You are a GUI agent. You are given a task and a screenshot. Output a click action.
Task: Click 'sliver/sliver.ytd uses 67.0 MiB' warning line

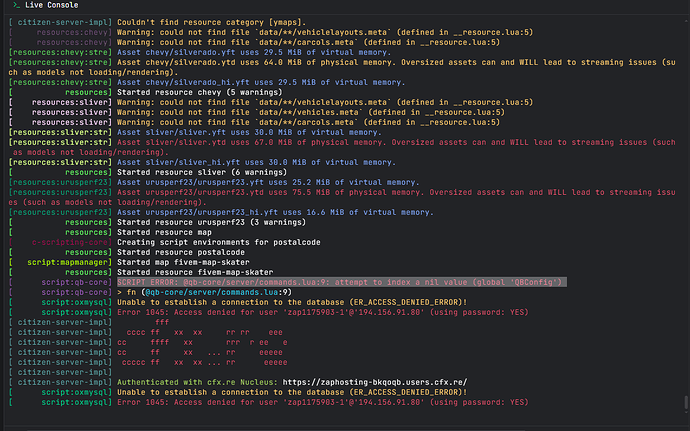(342, 147)
